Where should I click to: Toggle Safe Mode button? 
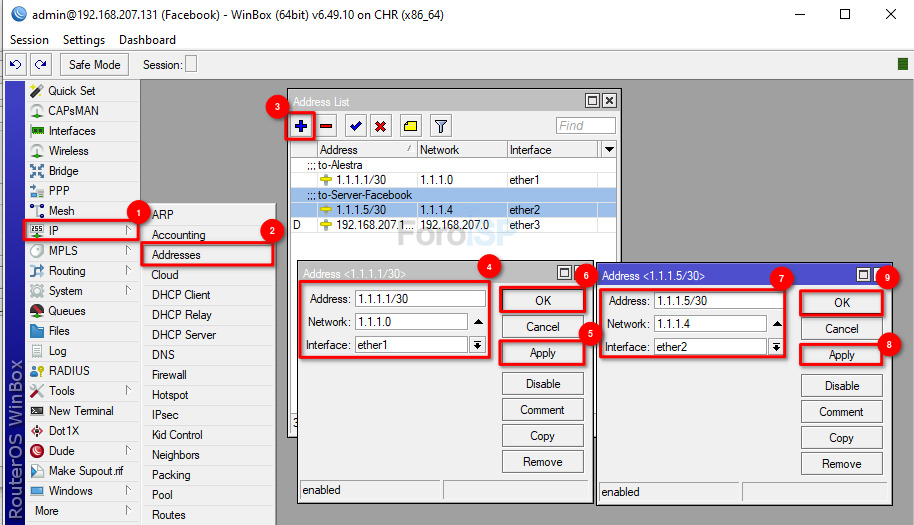click(x=94, y=65)
